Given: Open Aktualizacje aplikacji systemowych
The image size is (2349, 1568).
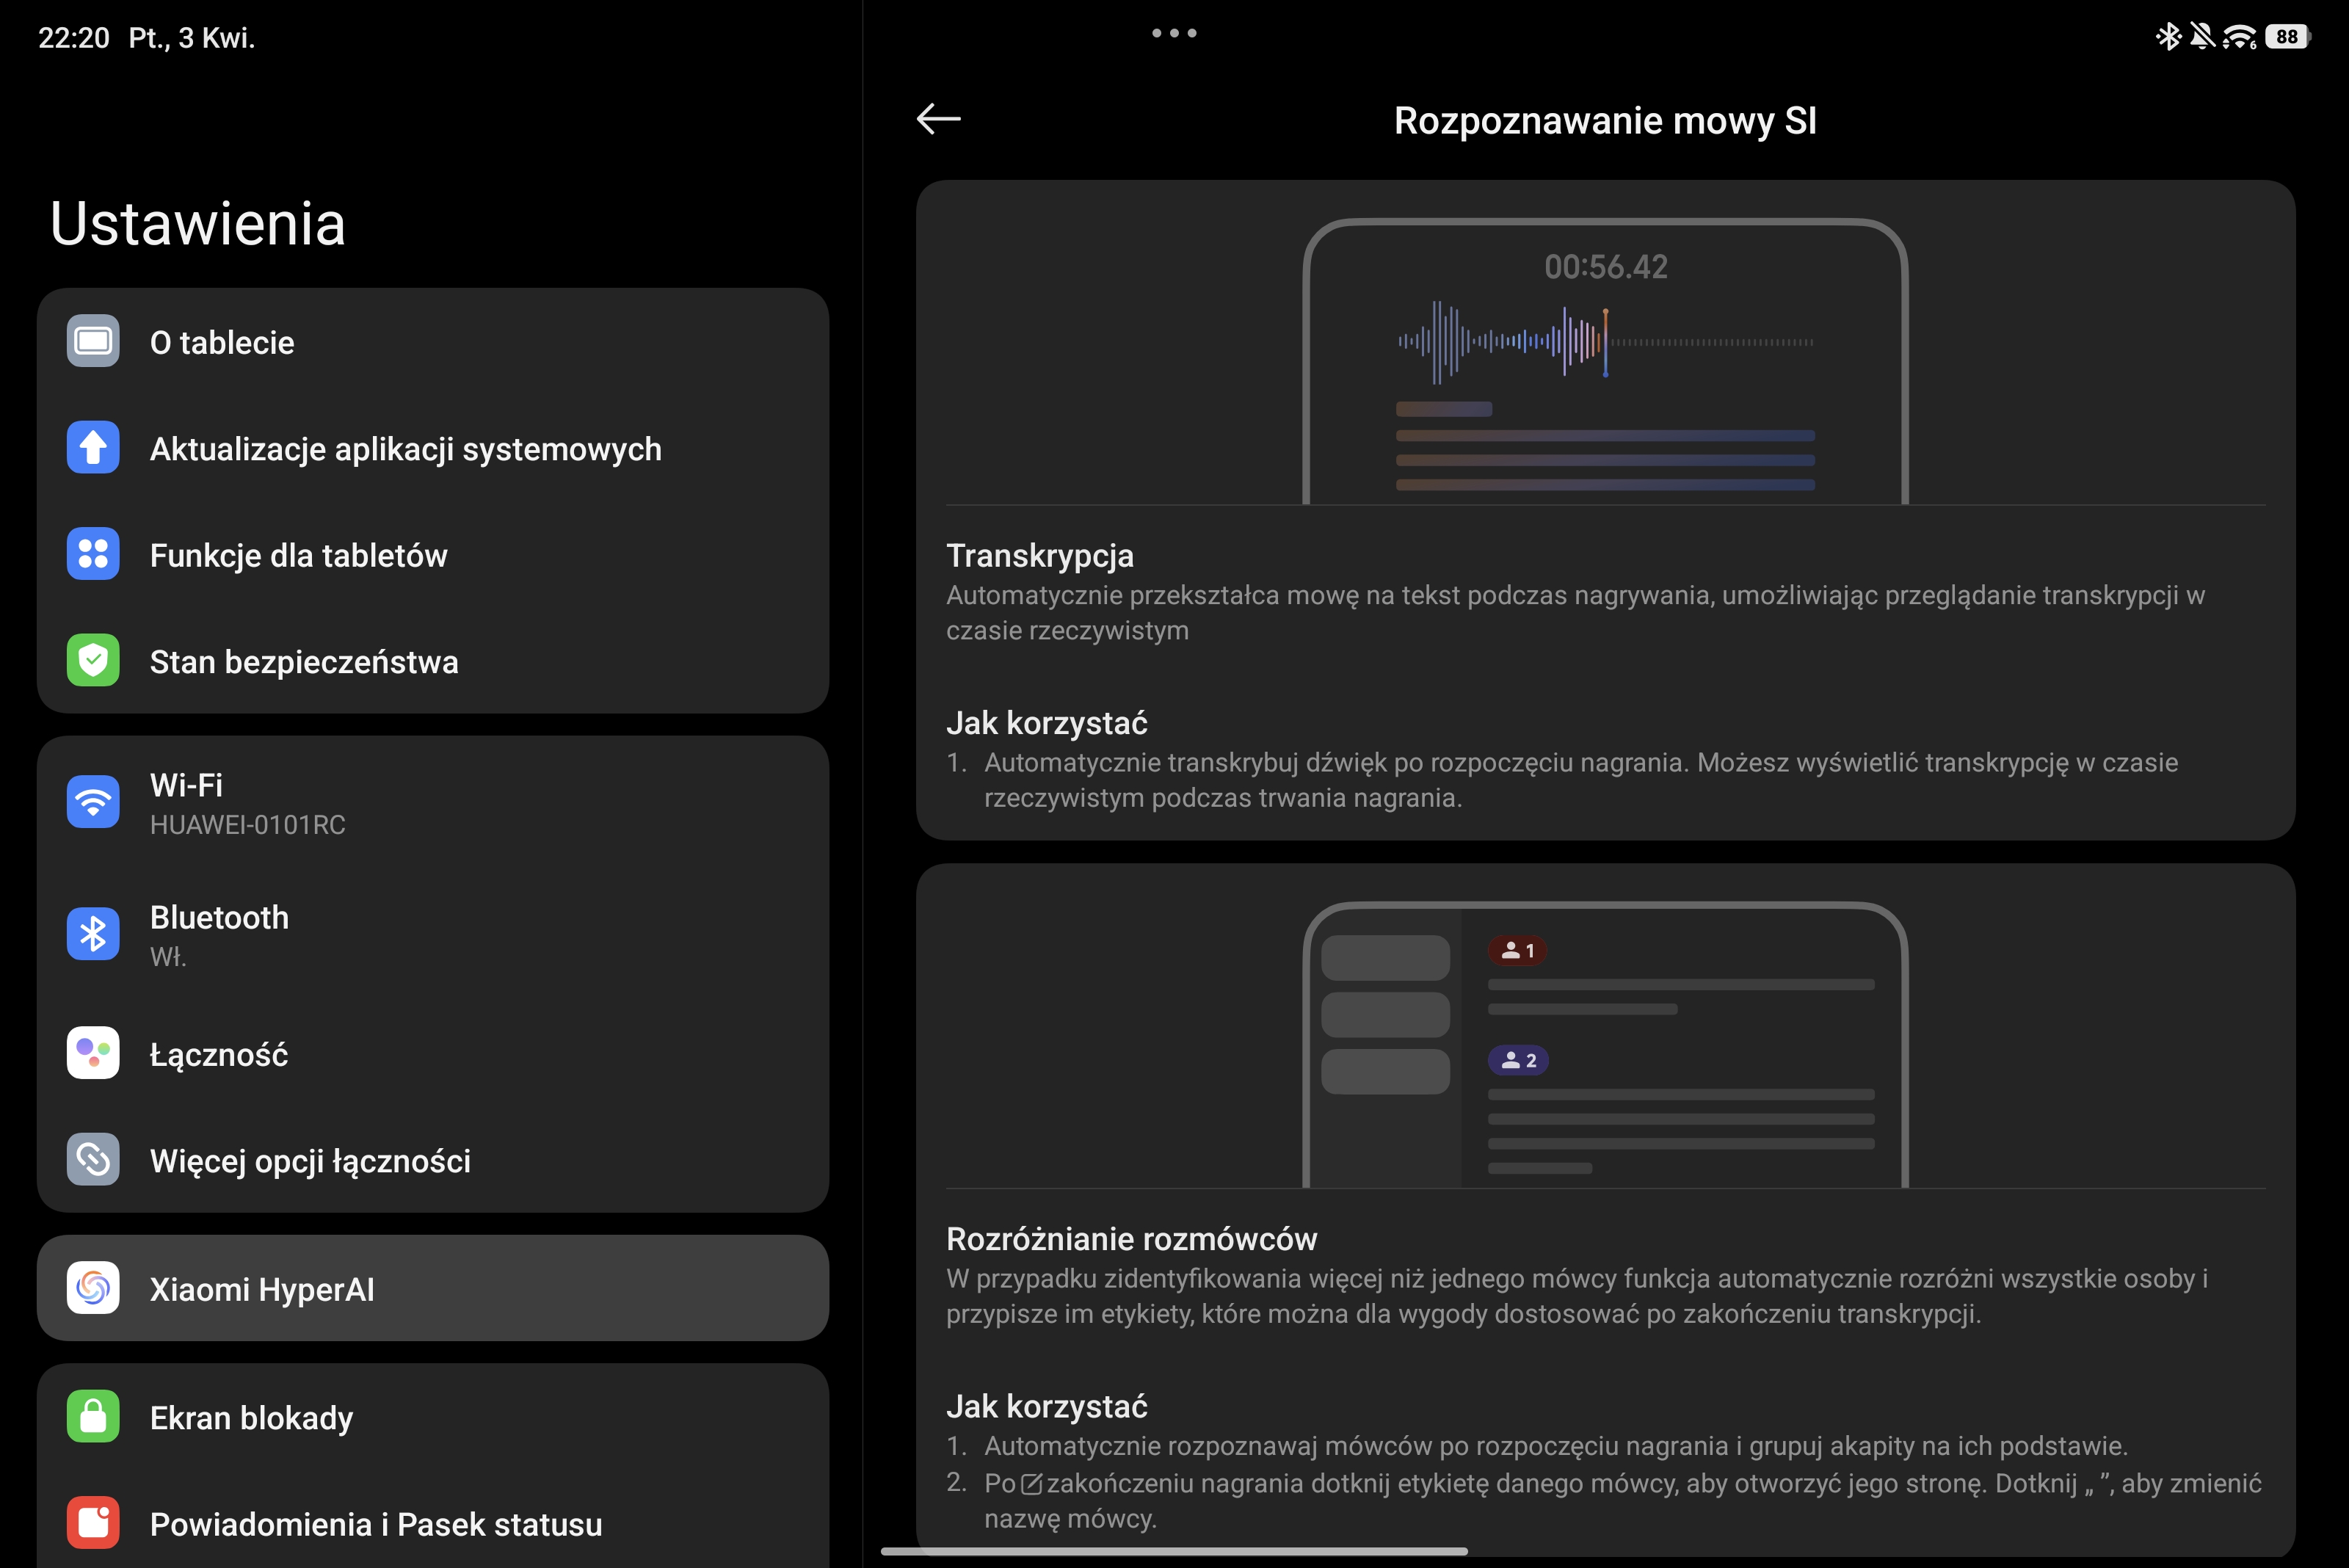Looking at the screenshot, I should pos(405,449).
